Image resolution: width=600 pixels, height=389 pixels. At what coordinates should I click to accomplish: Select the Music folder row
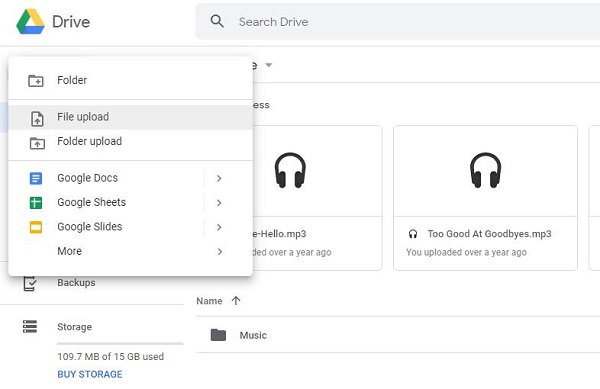tap(398, 335)
